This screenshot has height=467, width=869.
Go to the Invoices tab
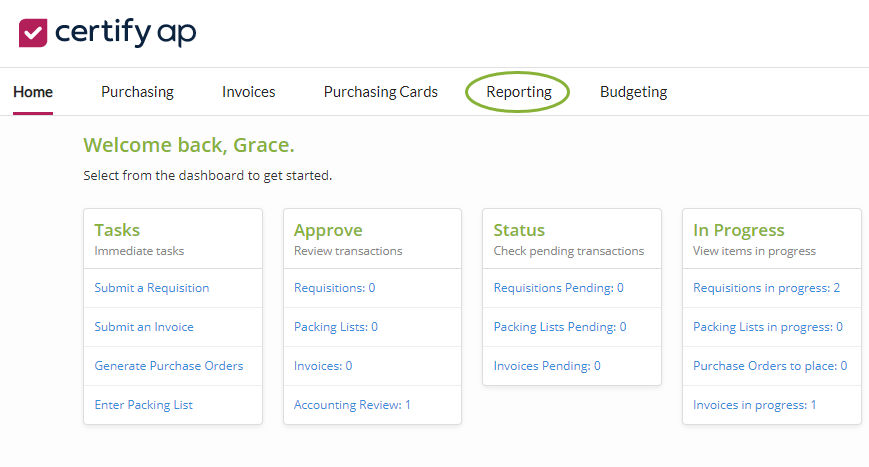(x=248, y=92)
